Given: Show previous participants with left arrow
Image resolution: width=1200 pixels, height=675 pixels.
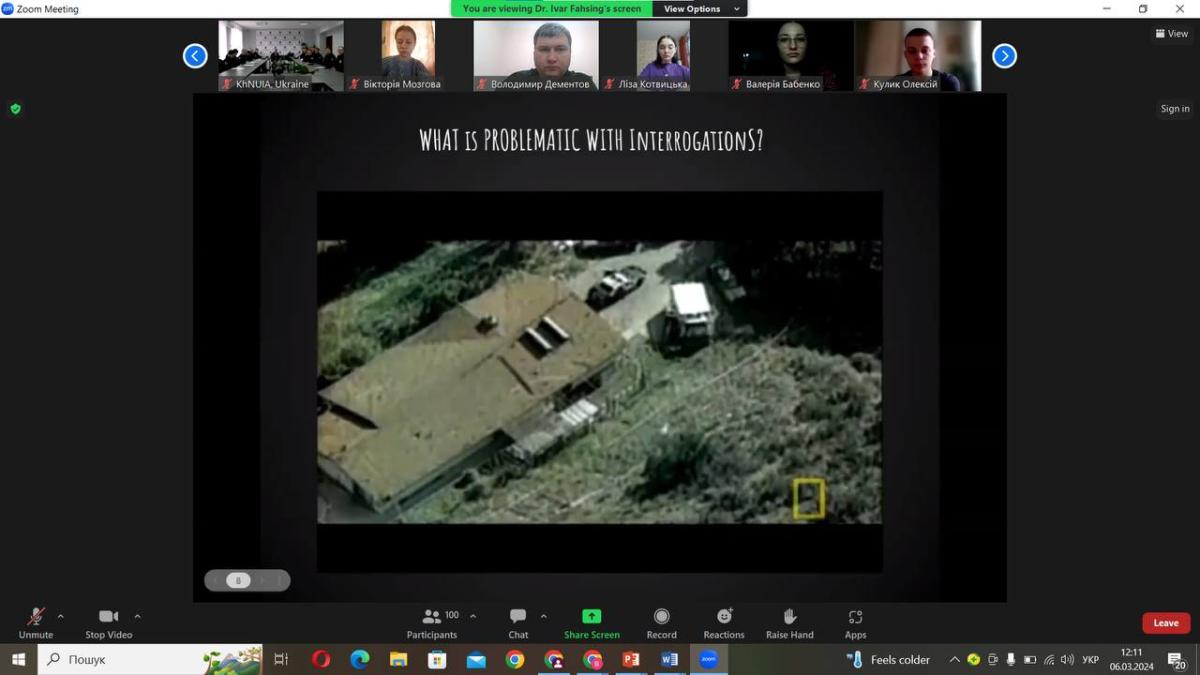Looking at the screenshot, I should pos(195,56).
